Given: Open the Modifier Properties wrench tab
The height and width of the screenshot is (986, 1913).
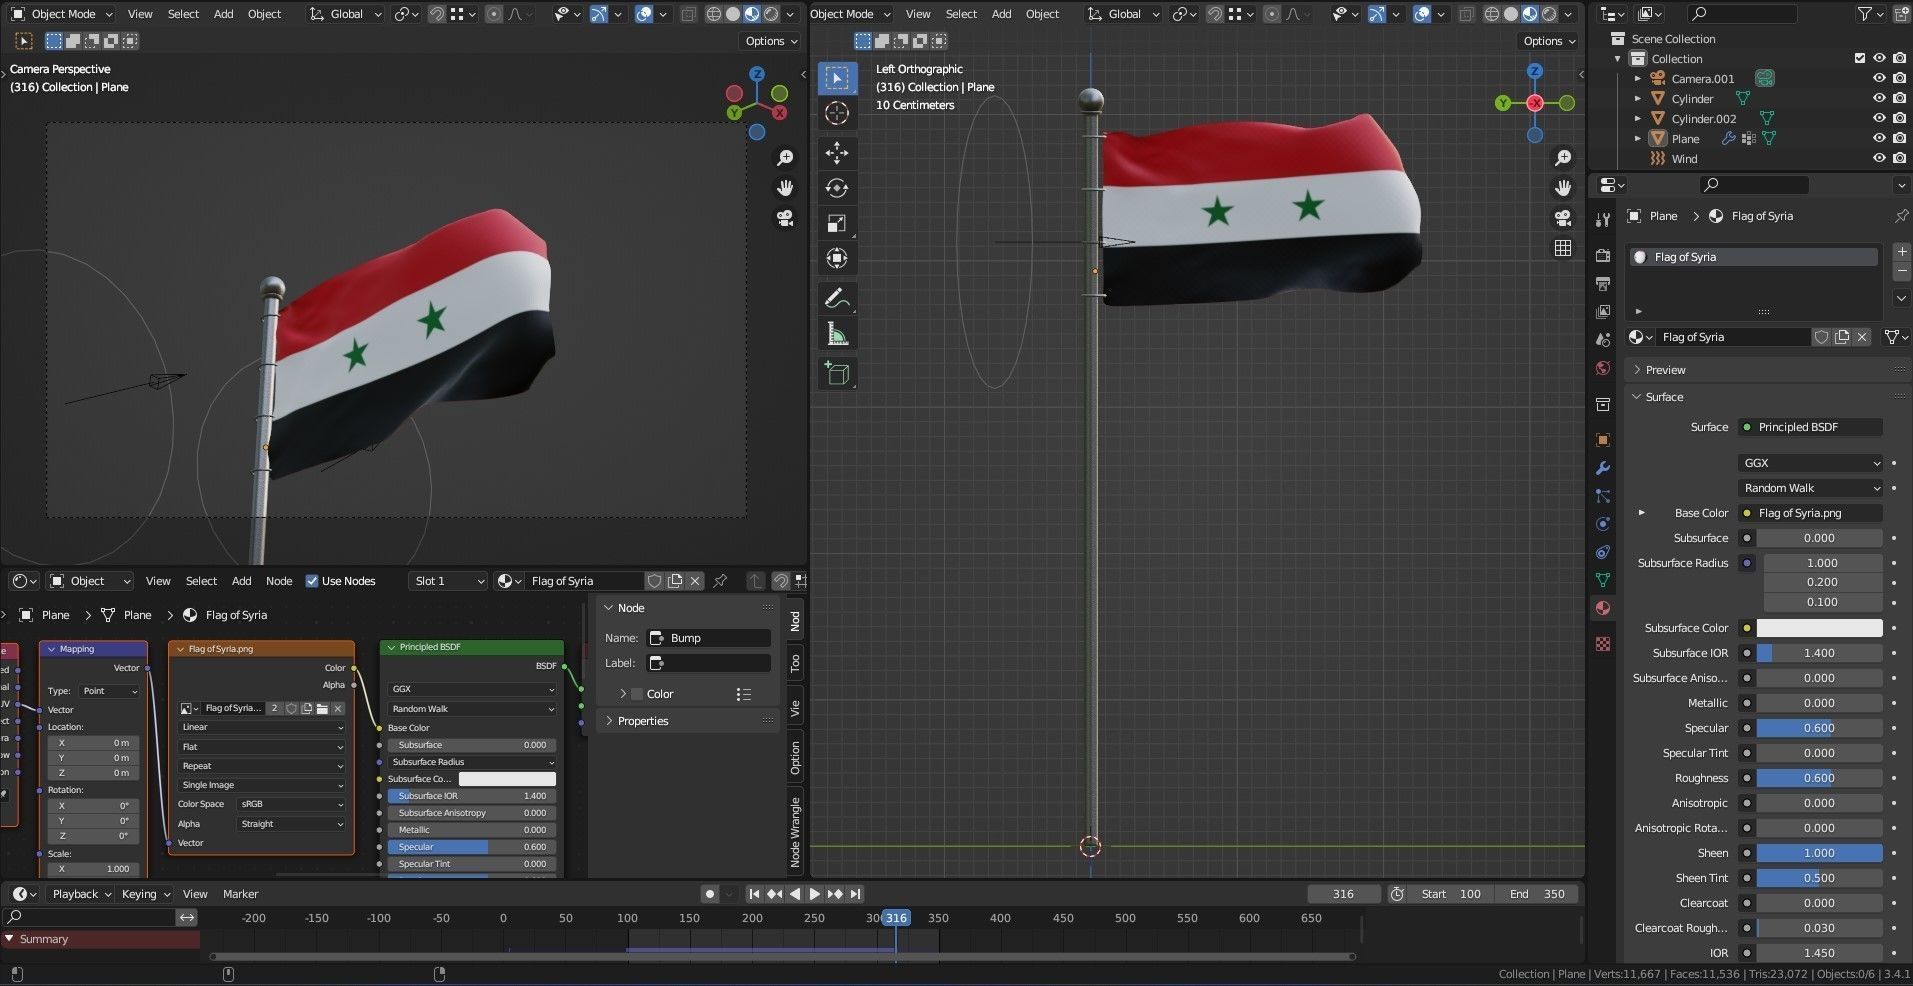Looking at the screenshot, I should coord(1602,468).
